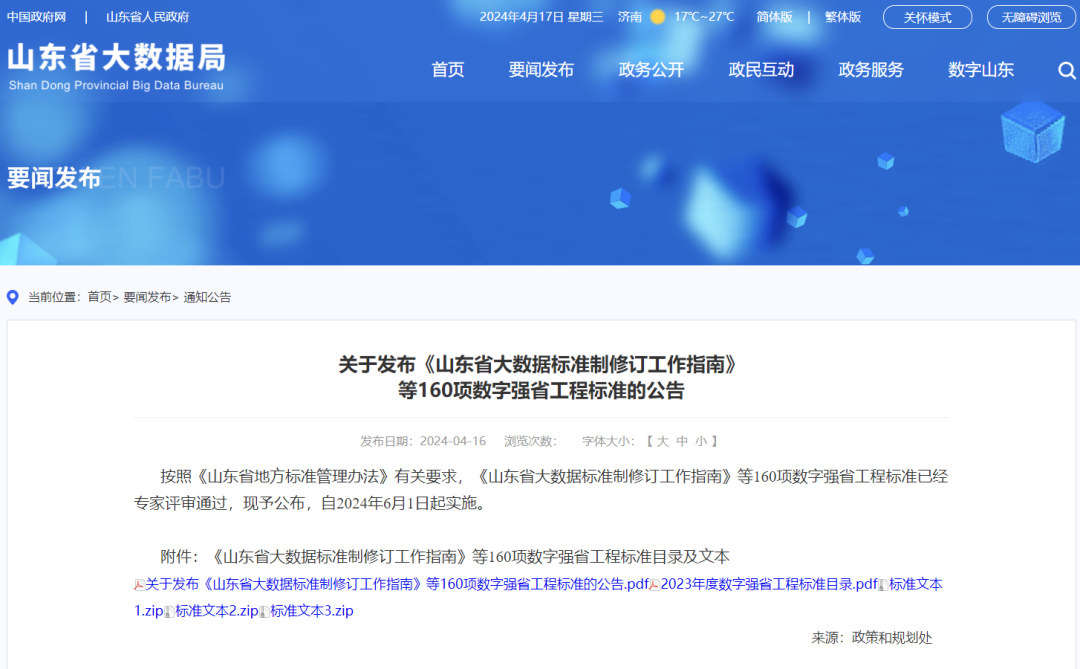Screen dimensions: 1080x669
Task: Enable 无障碍浏览 accessibility browsing
Action: (x=1031, y=17)
